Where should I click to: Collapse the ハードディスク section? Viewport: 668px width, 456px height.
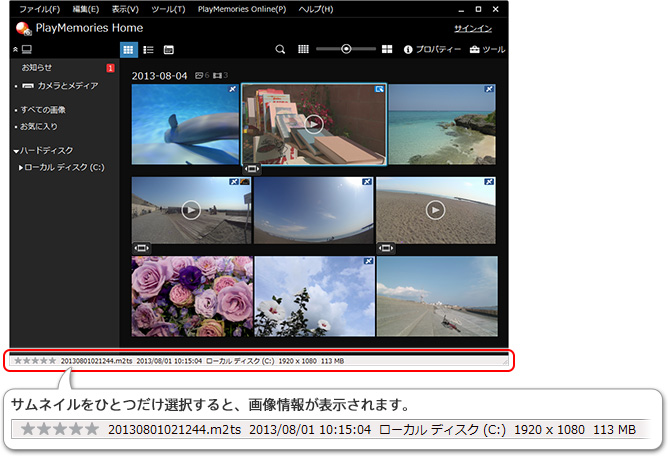click(17, 150)
